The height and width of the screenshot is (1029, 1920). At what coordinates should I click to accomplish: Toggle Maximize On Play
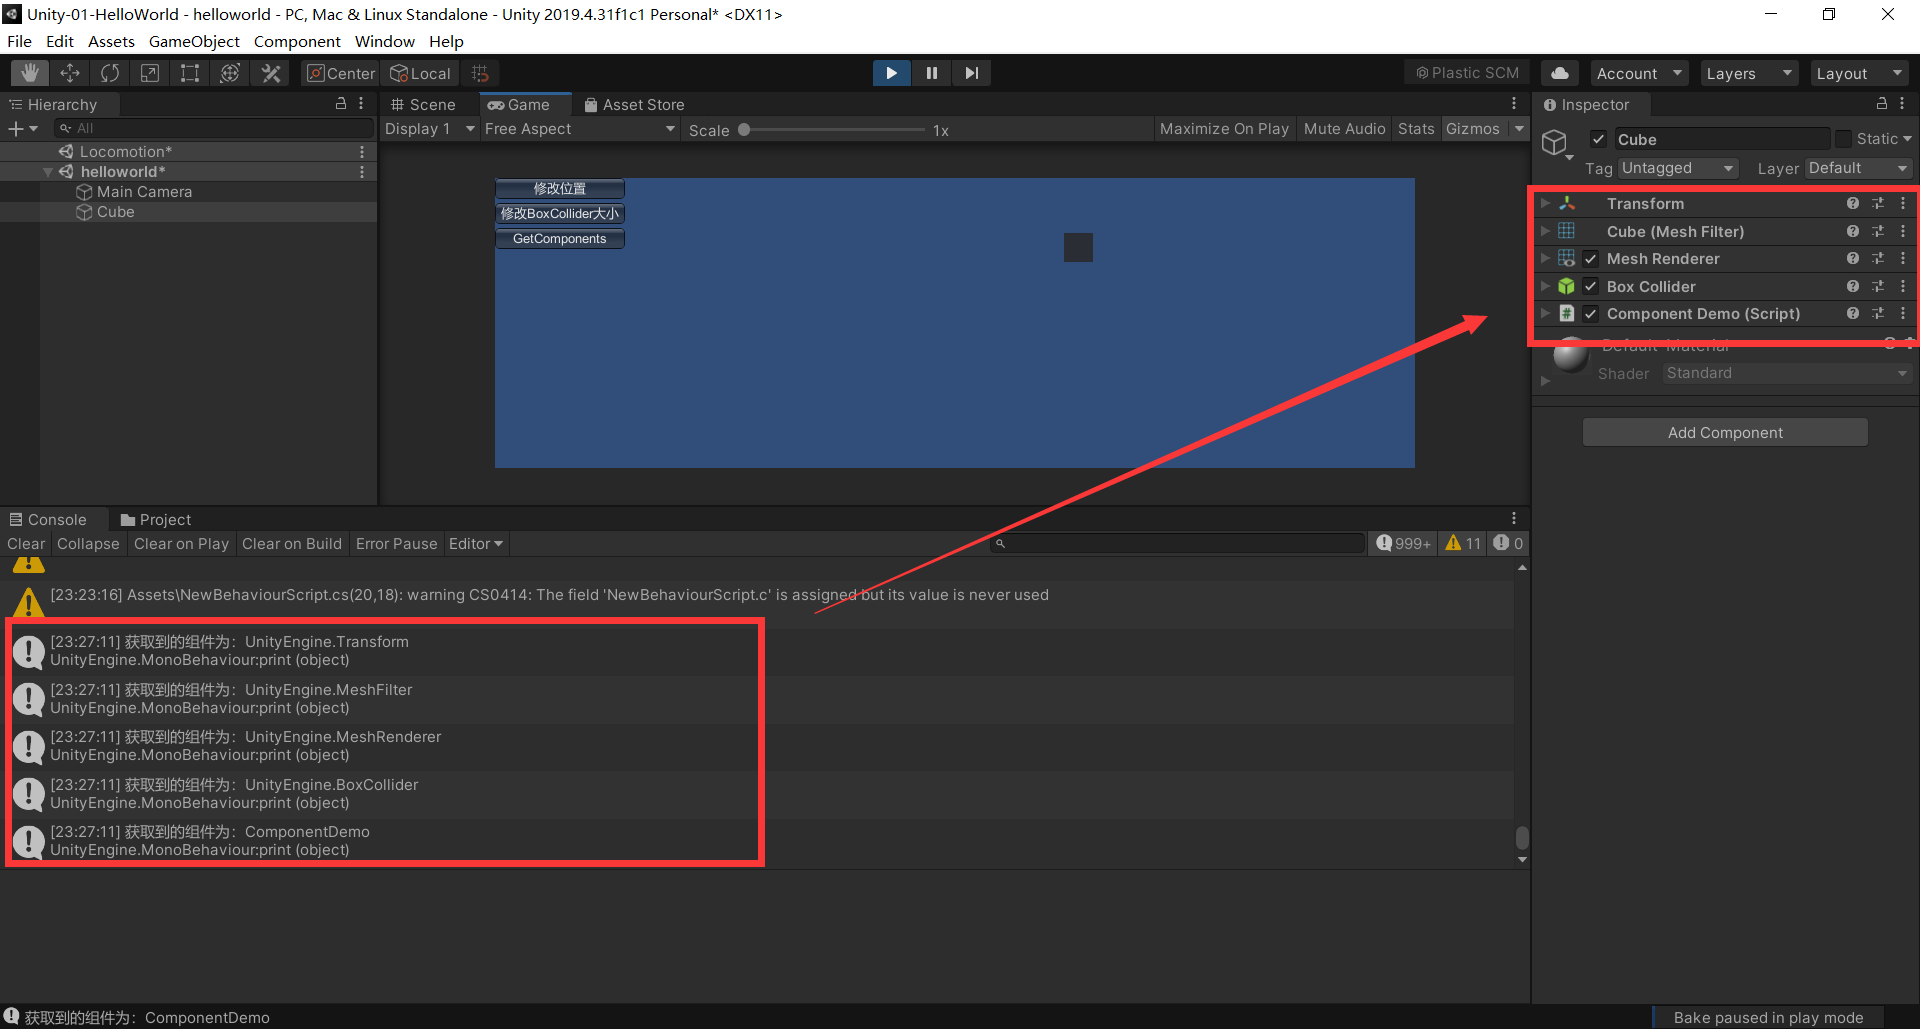click(1224, 128)
